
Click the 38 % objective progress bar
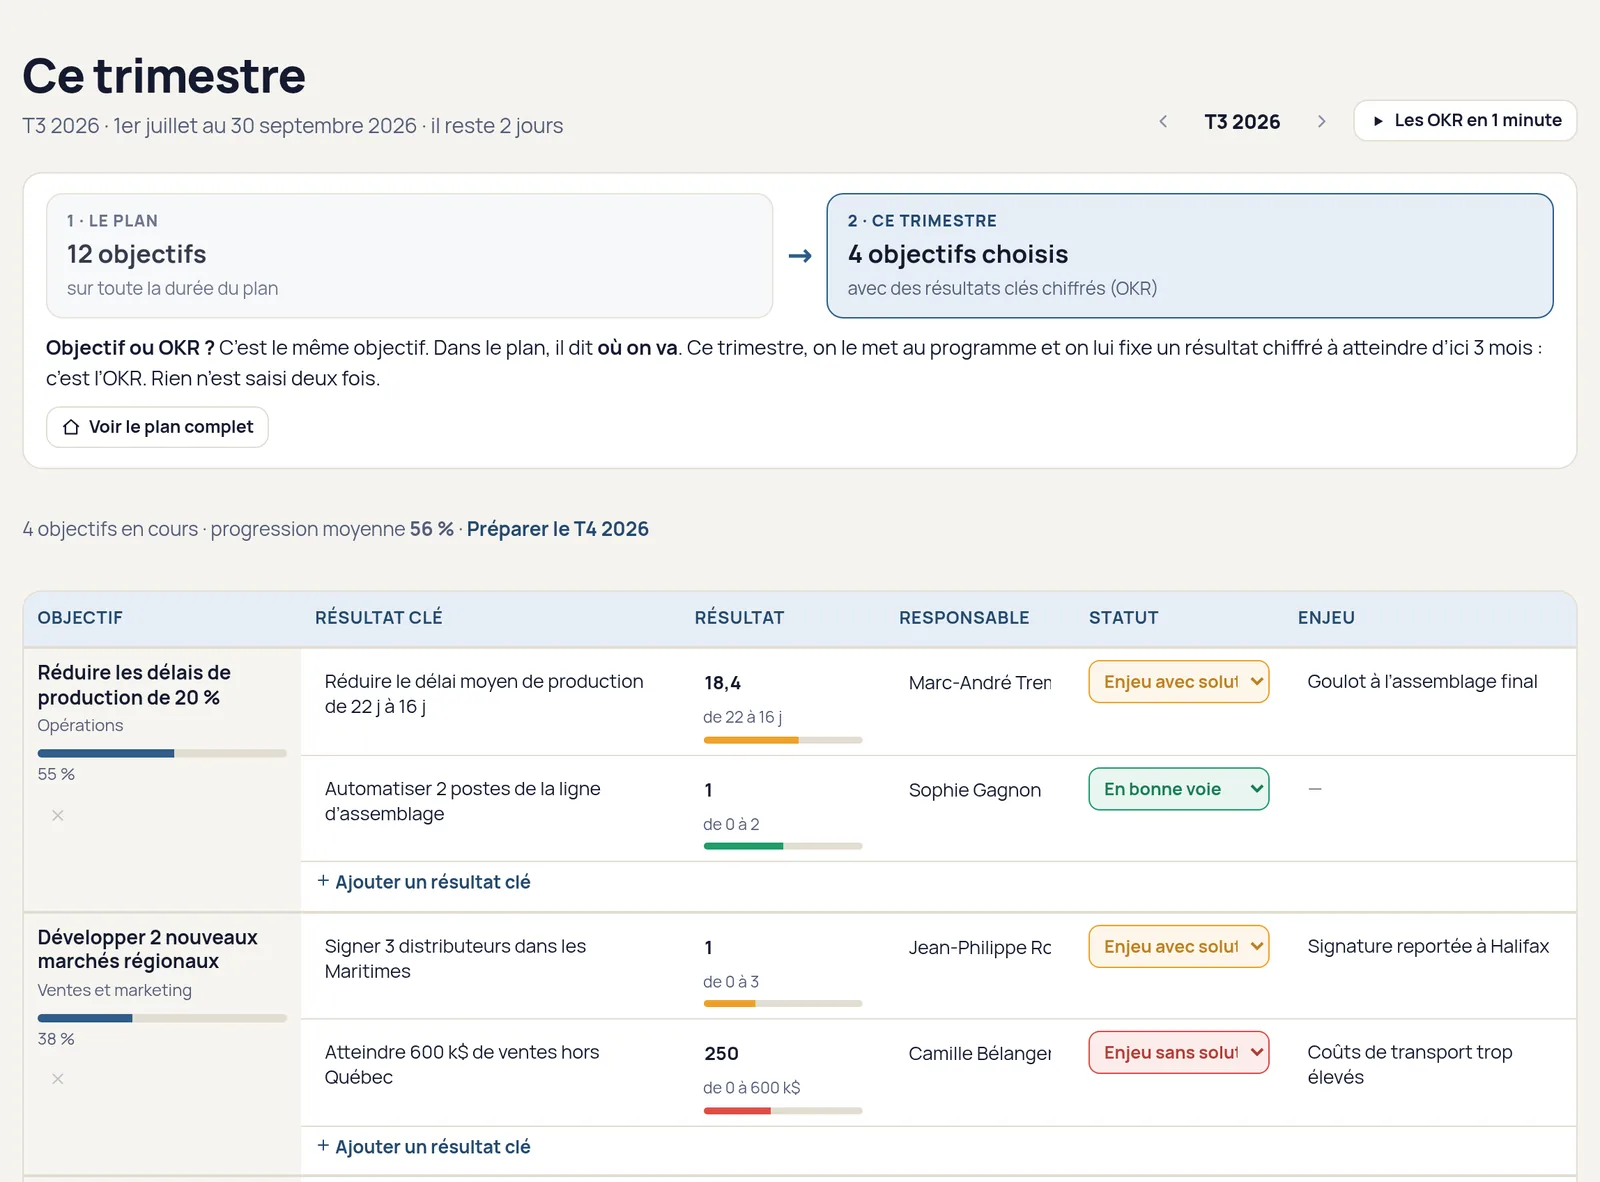tap(162, 1018)
